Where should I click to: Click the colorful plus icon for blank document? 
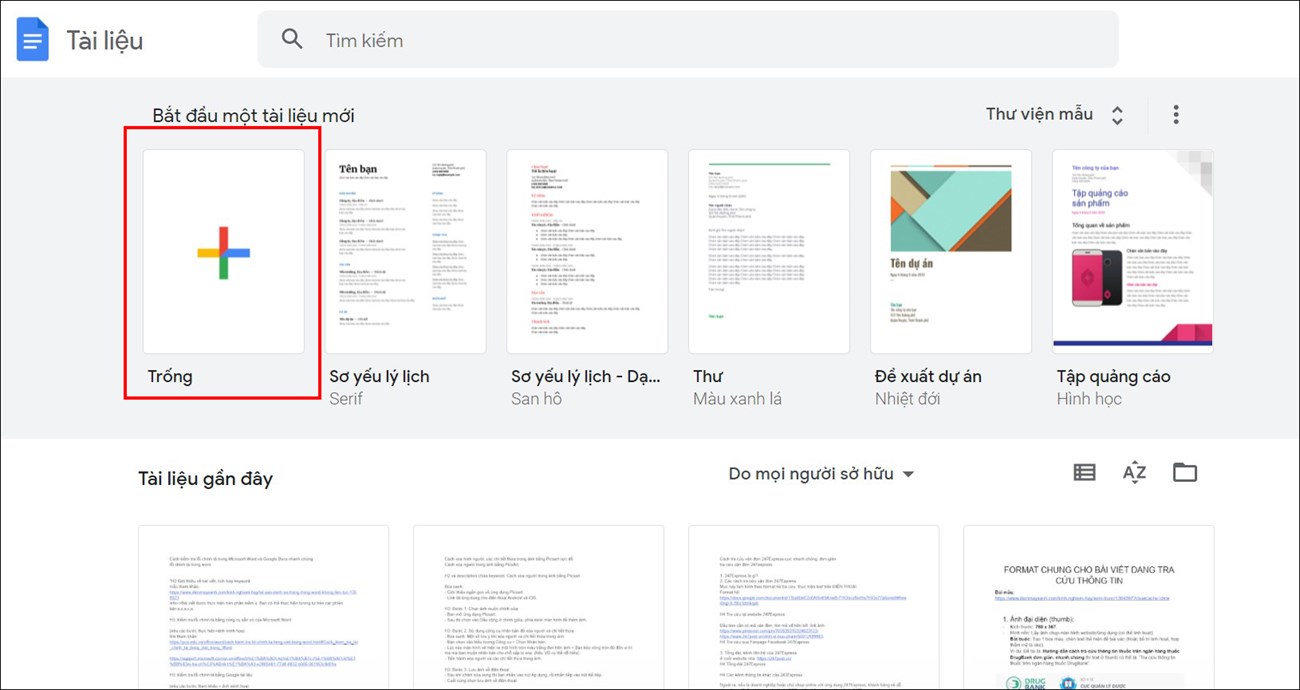[x=224, y=252]
